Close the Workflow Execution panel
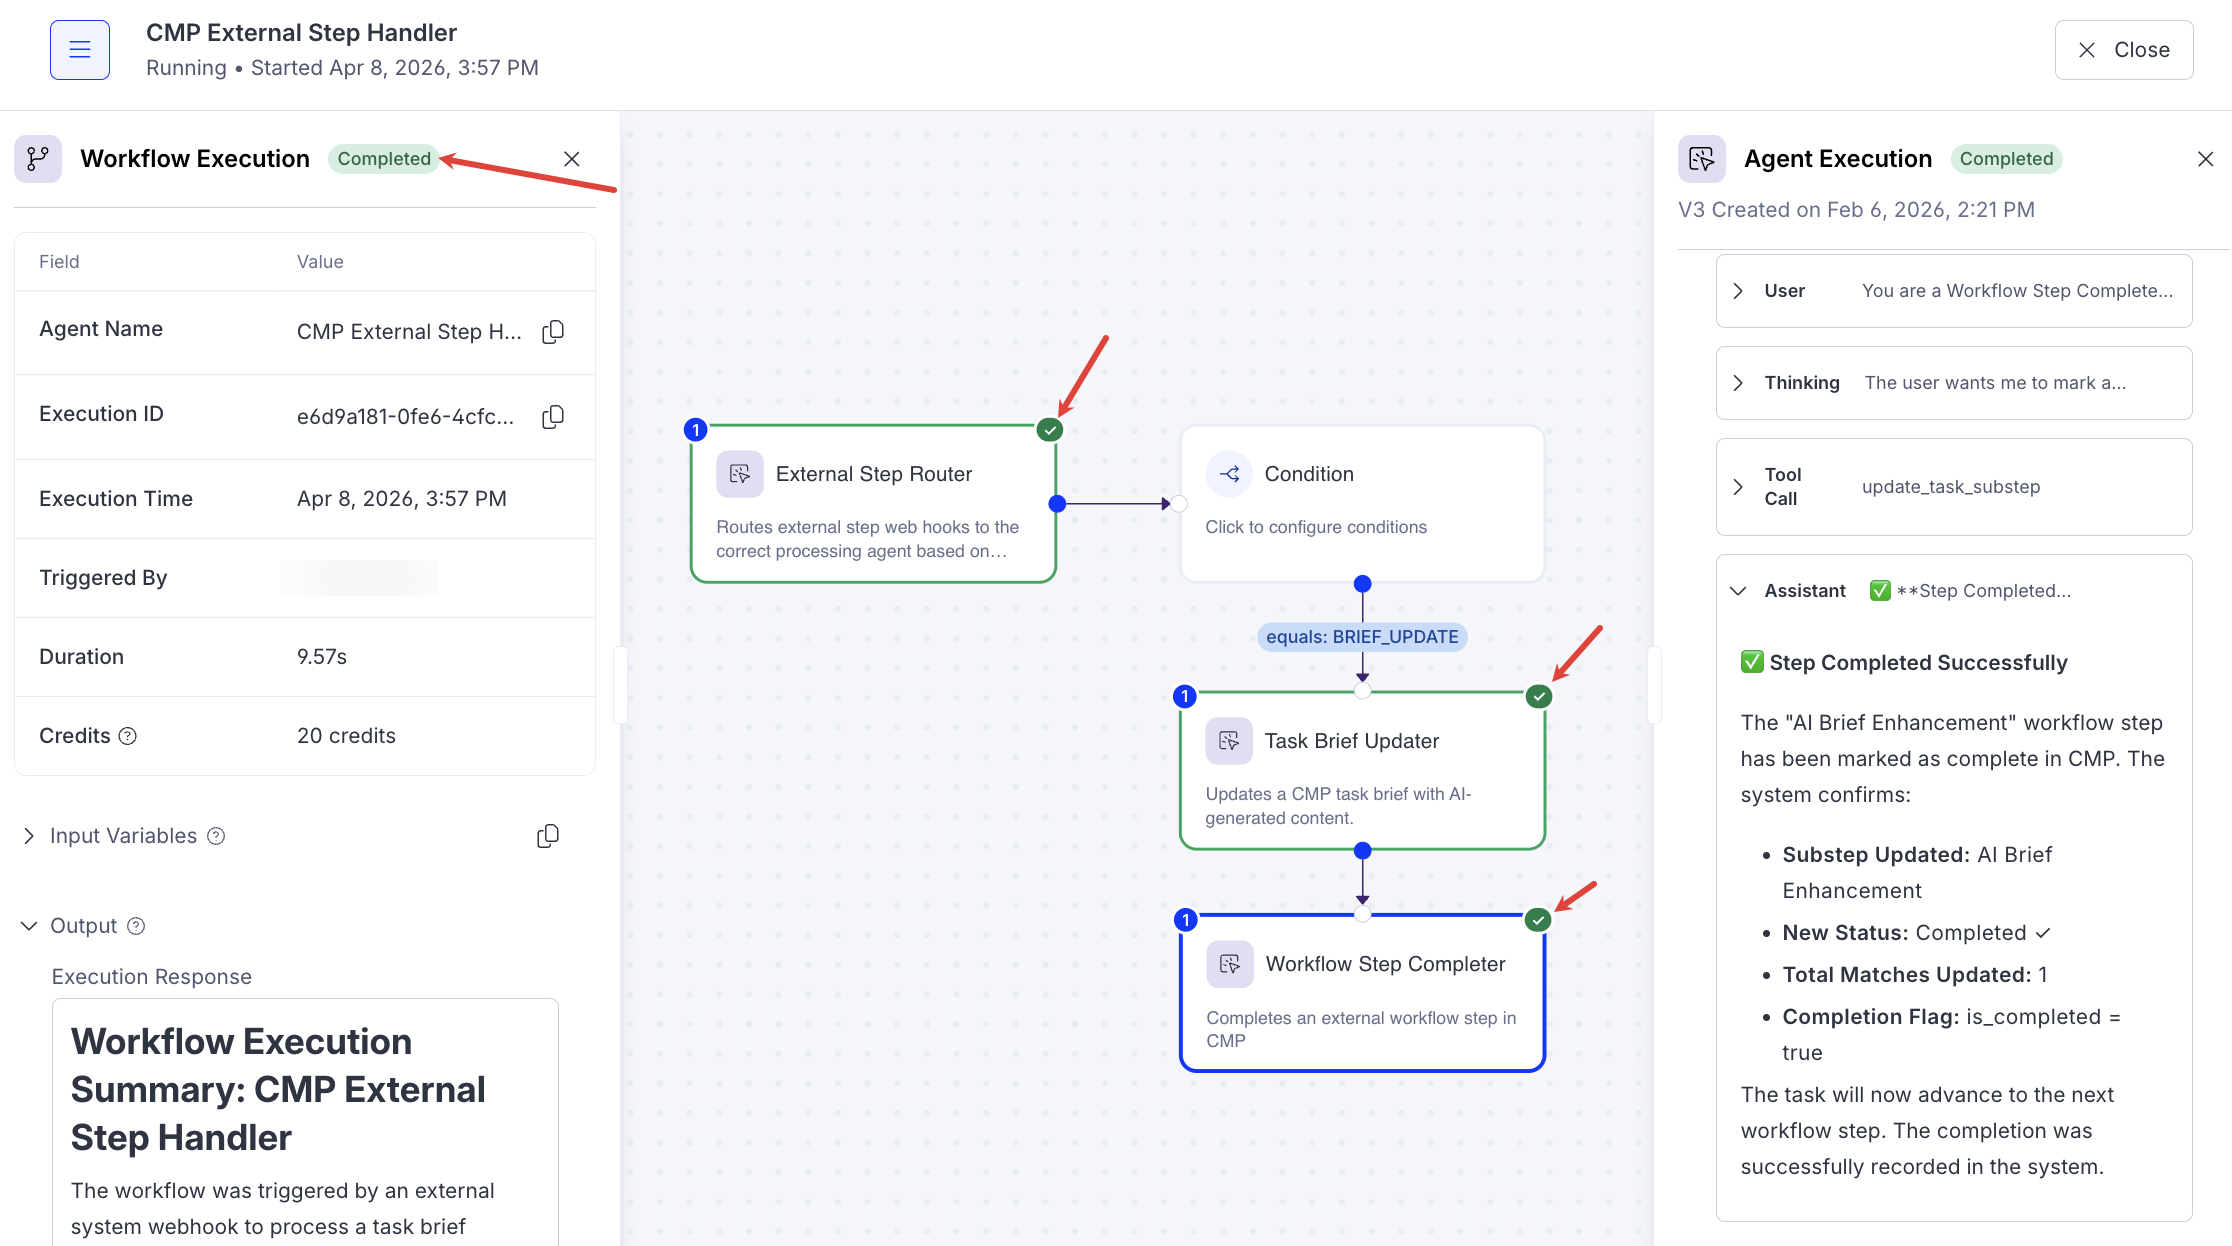Viewport: 2232px width, 1246px height. click(x=572, y=159)
